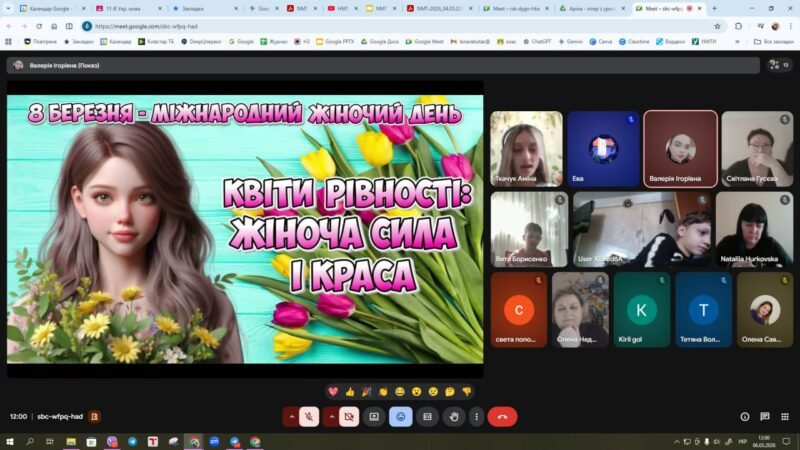Image resolution: width=800 pixels, height=450 pixels.
Task: Leave the call with red hang-up button
Action: pos(502,416)
